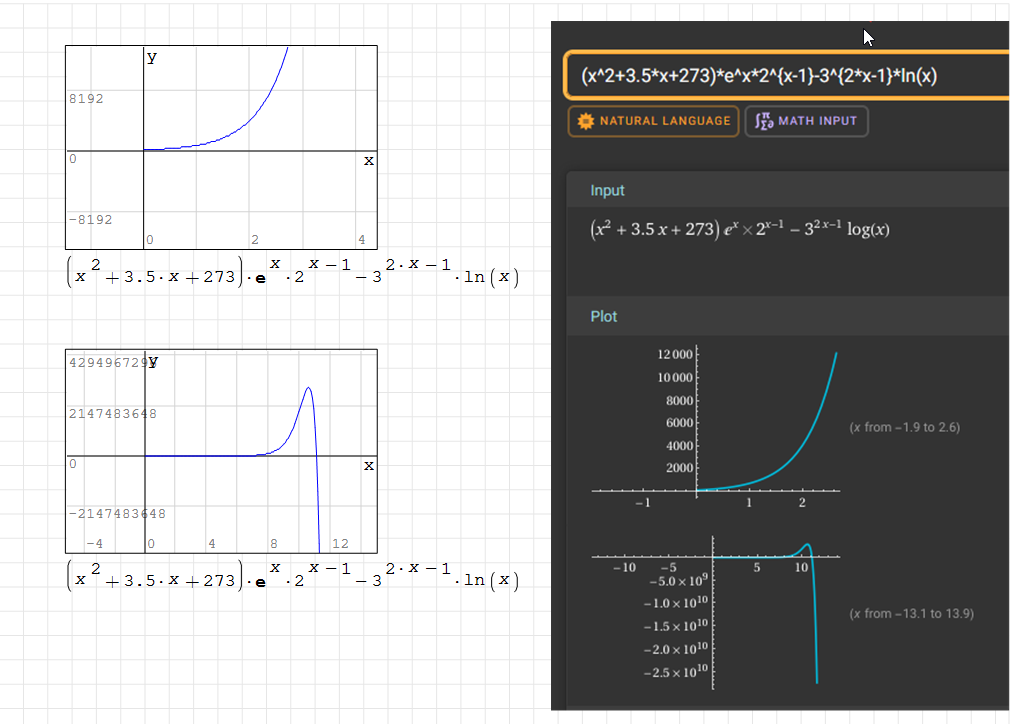Click the Plot section header

point(604,316)
